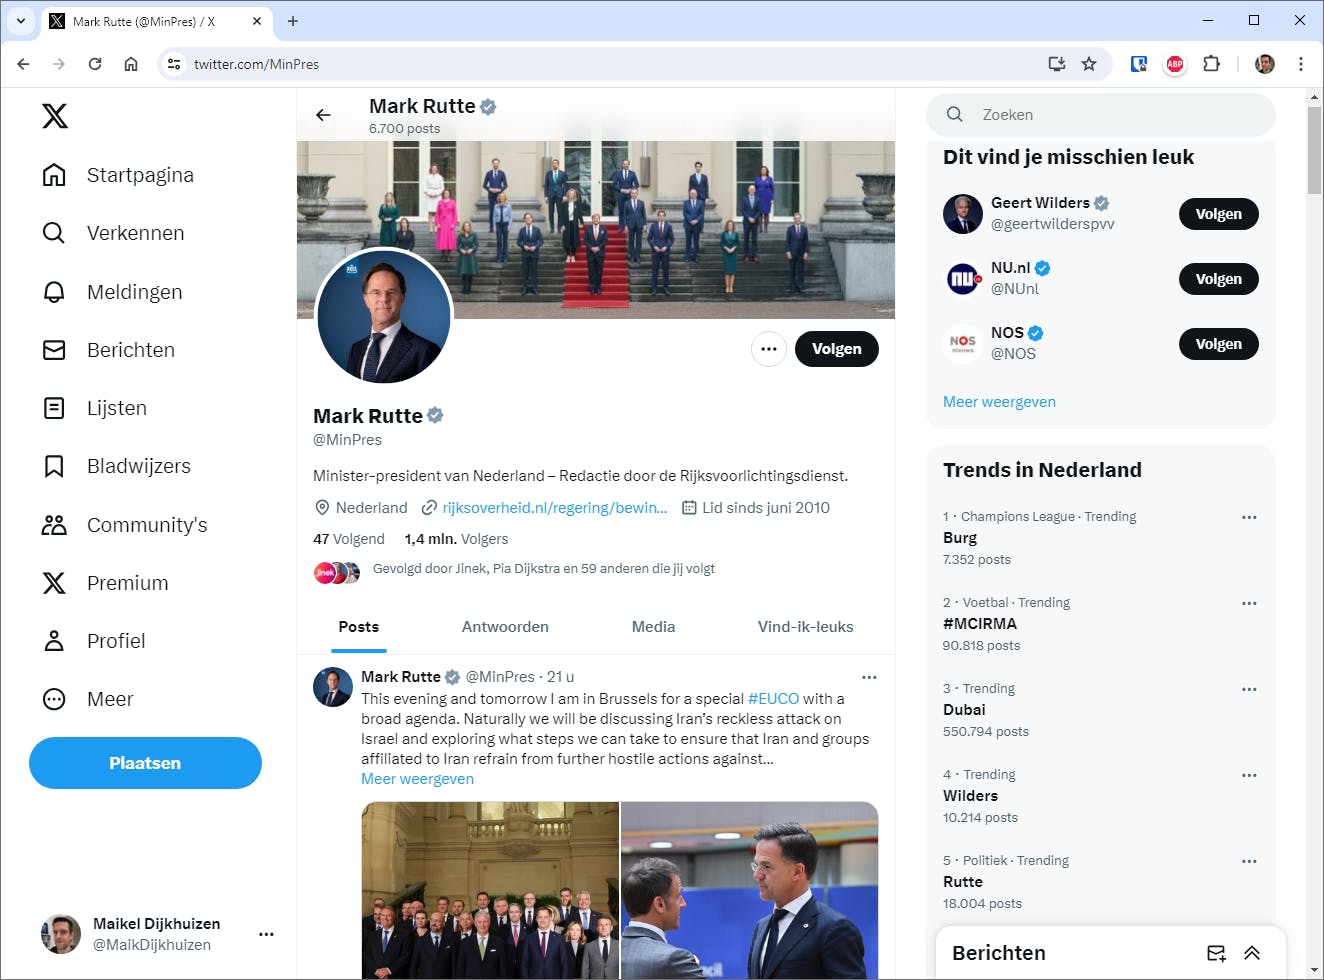Viewport: 1324px width, 980px height.
Task: Open options for the #MCIRMA trend
Action: tap(1249, 603)
